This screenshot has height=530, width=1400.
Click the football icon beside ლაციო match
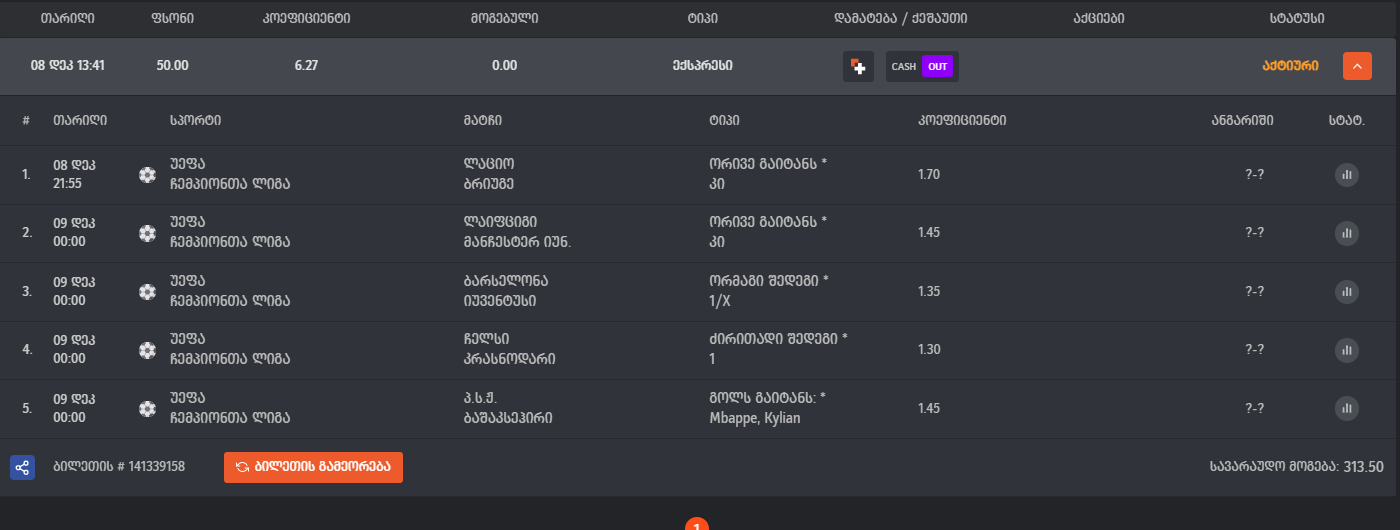click(148, 175)
